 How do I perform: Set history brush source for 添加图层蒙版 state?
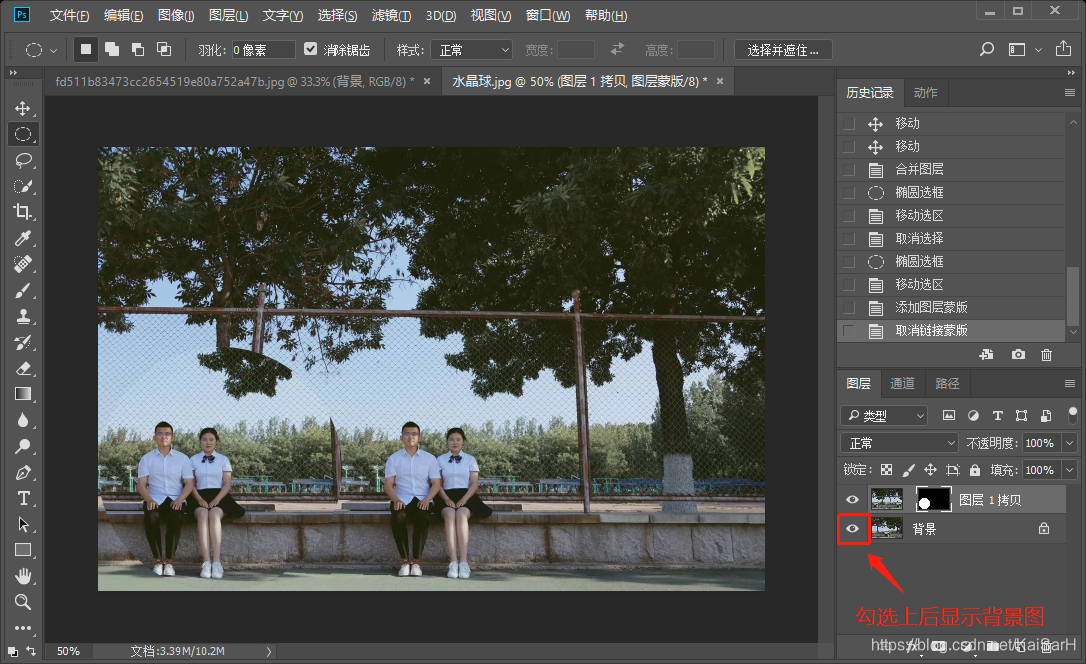click(848, 307)
